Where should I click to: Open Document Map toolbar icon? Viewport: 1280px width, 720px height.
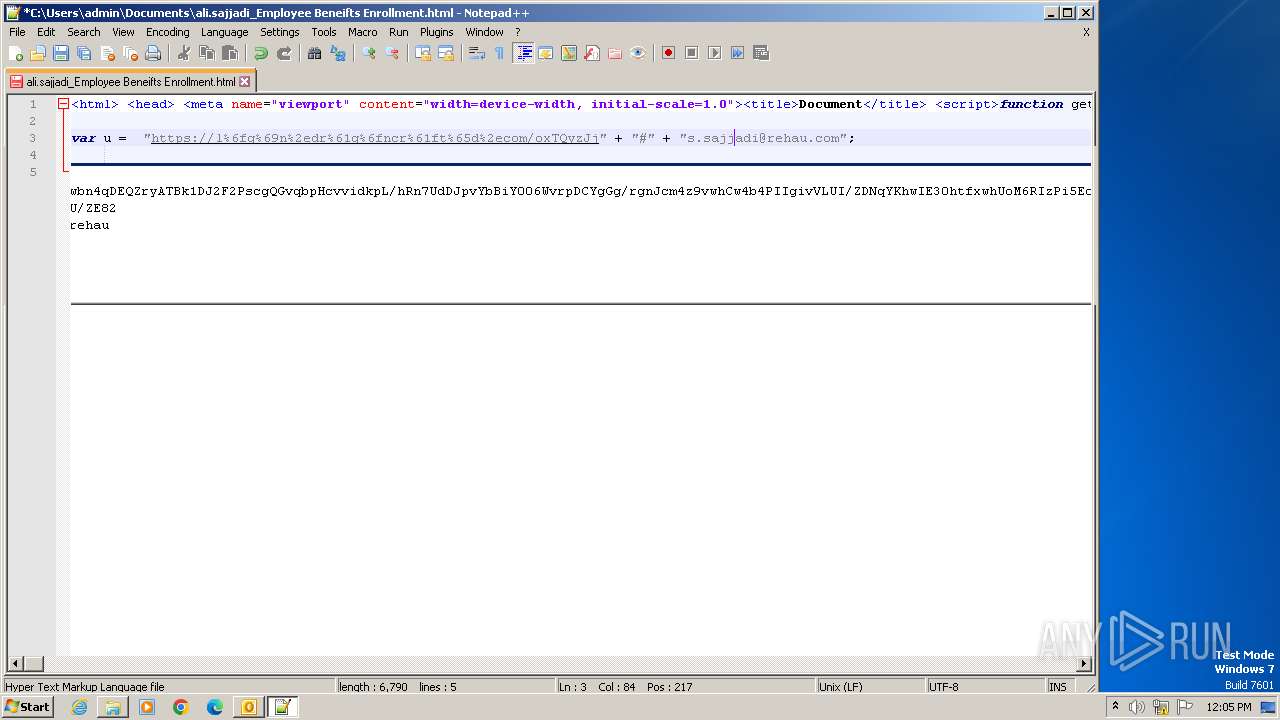[569, 53]
